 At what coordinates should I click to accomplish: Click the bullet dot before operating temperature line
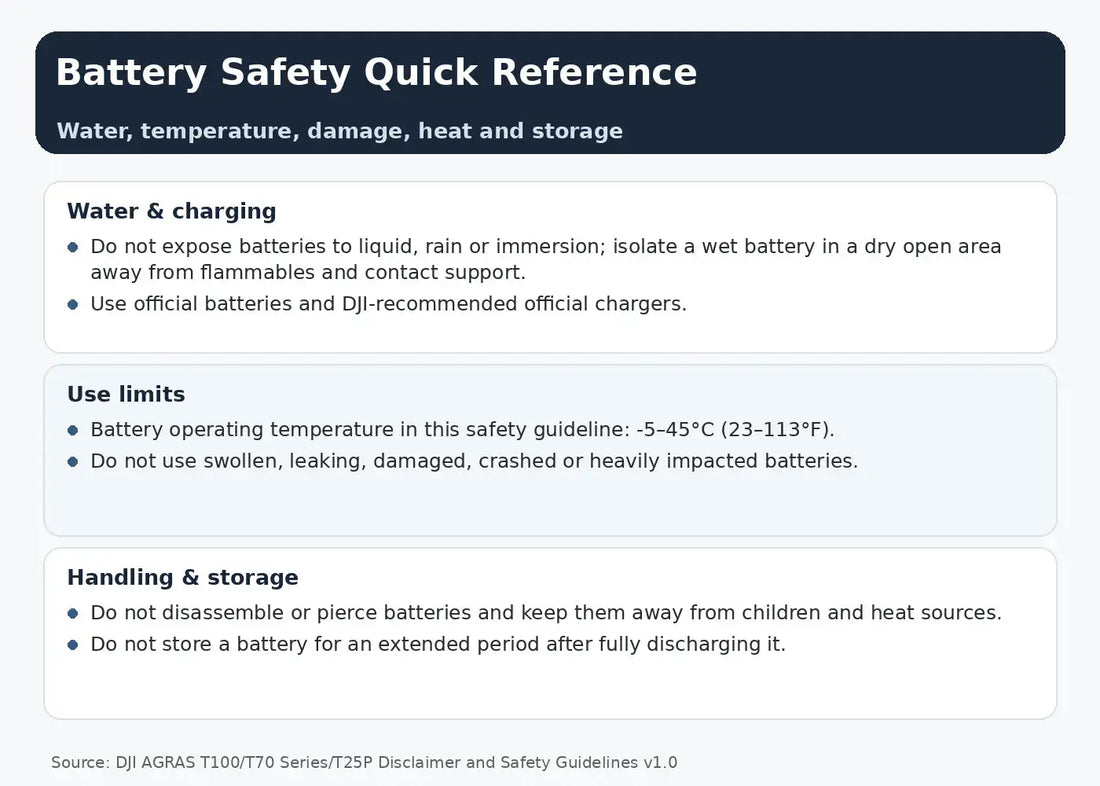[x=73, y=430]
